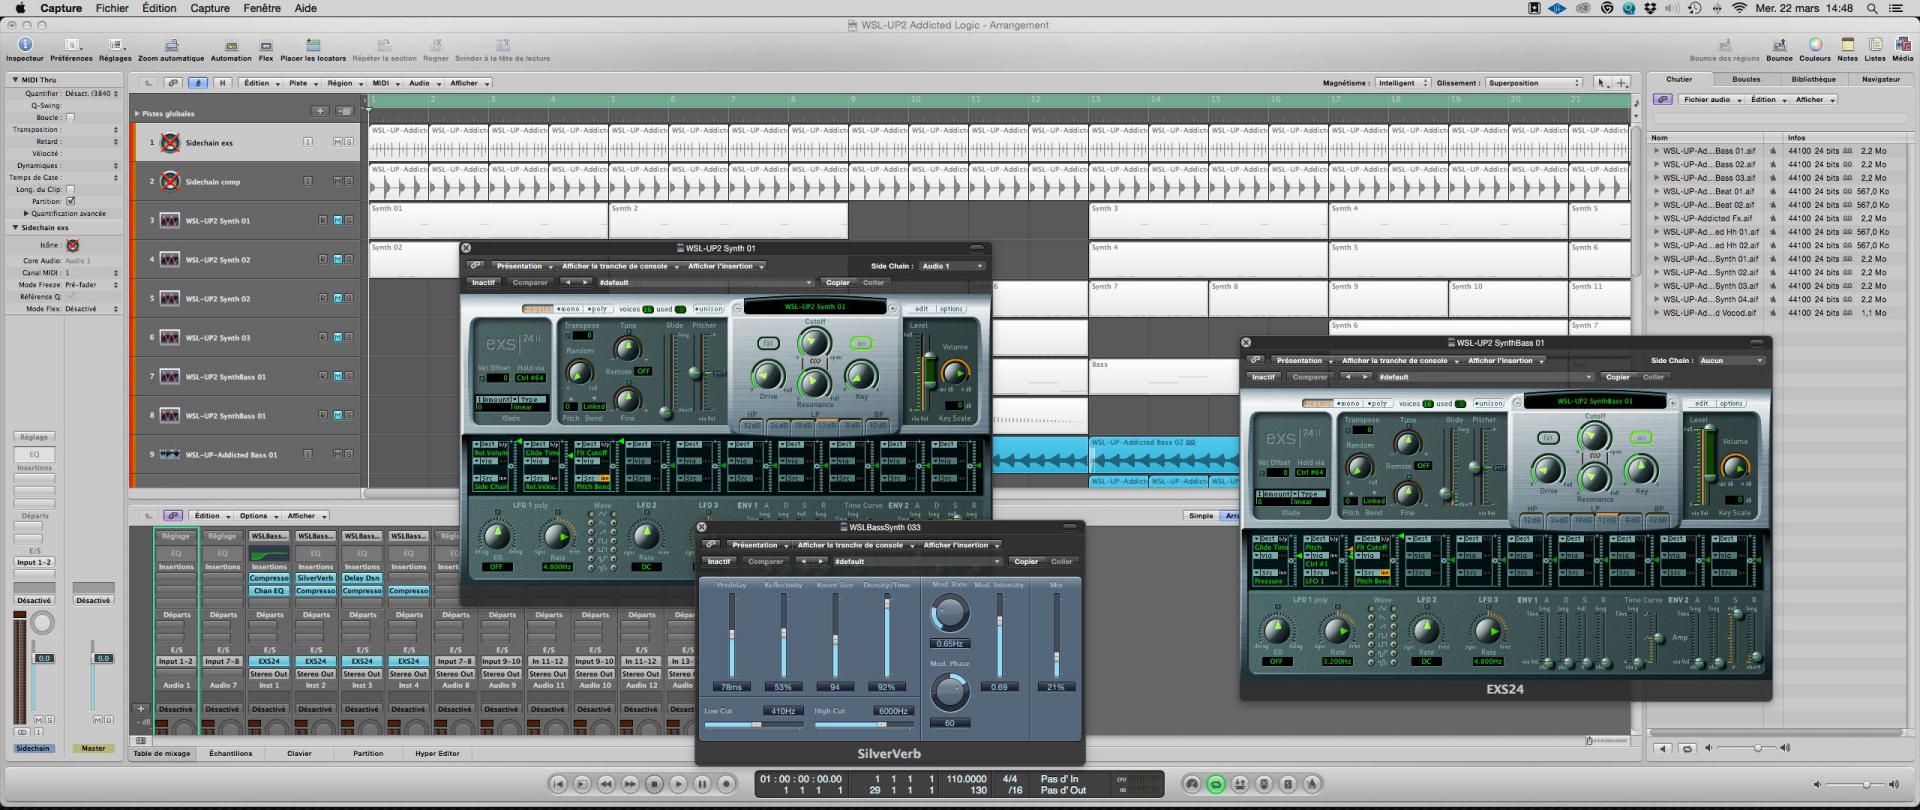Add a new track with plus button
1920x810 pixels.
pos(320,112)
